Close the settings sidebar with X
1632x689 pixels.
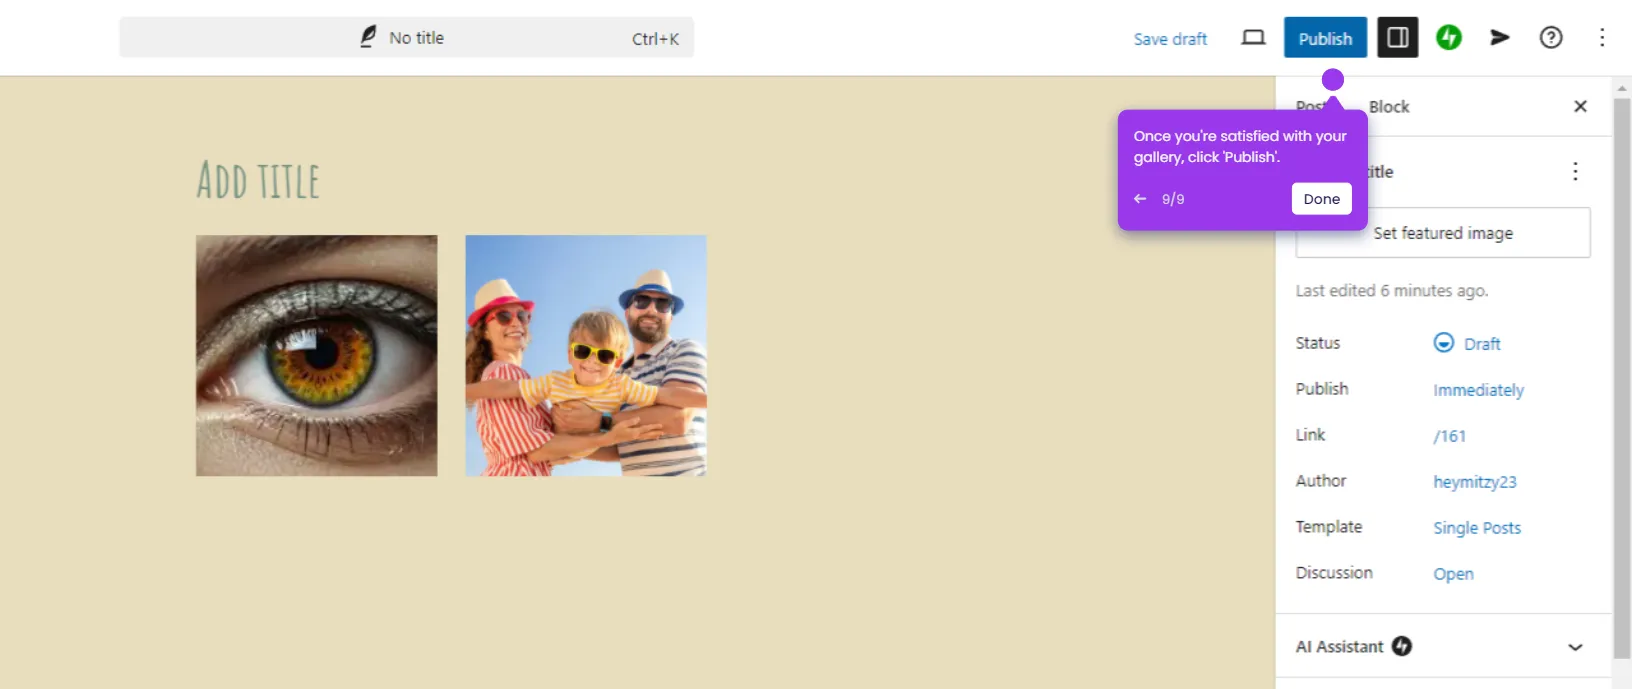[x=1580, y=106]
